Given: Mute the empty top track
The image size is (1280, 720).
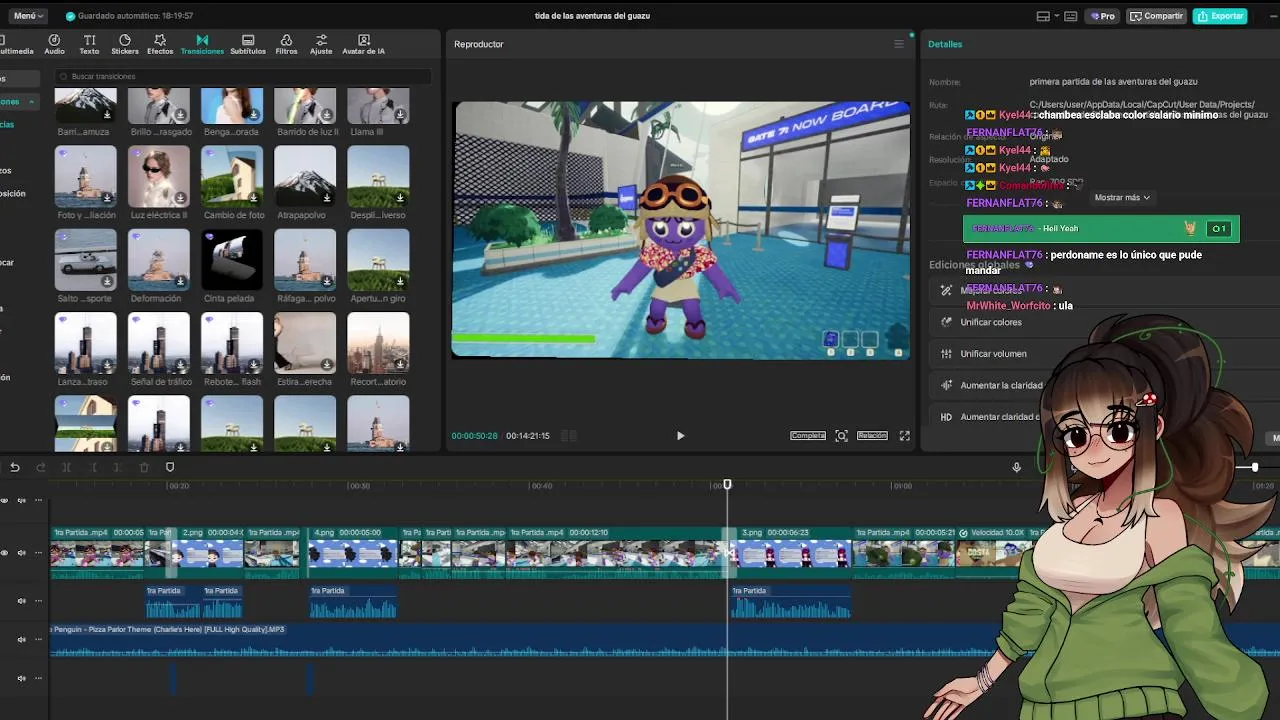Looking at the screenshot, I should tap(21, 500).
